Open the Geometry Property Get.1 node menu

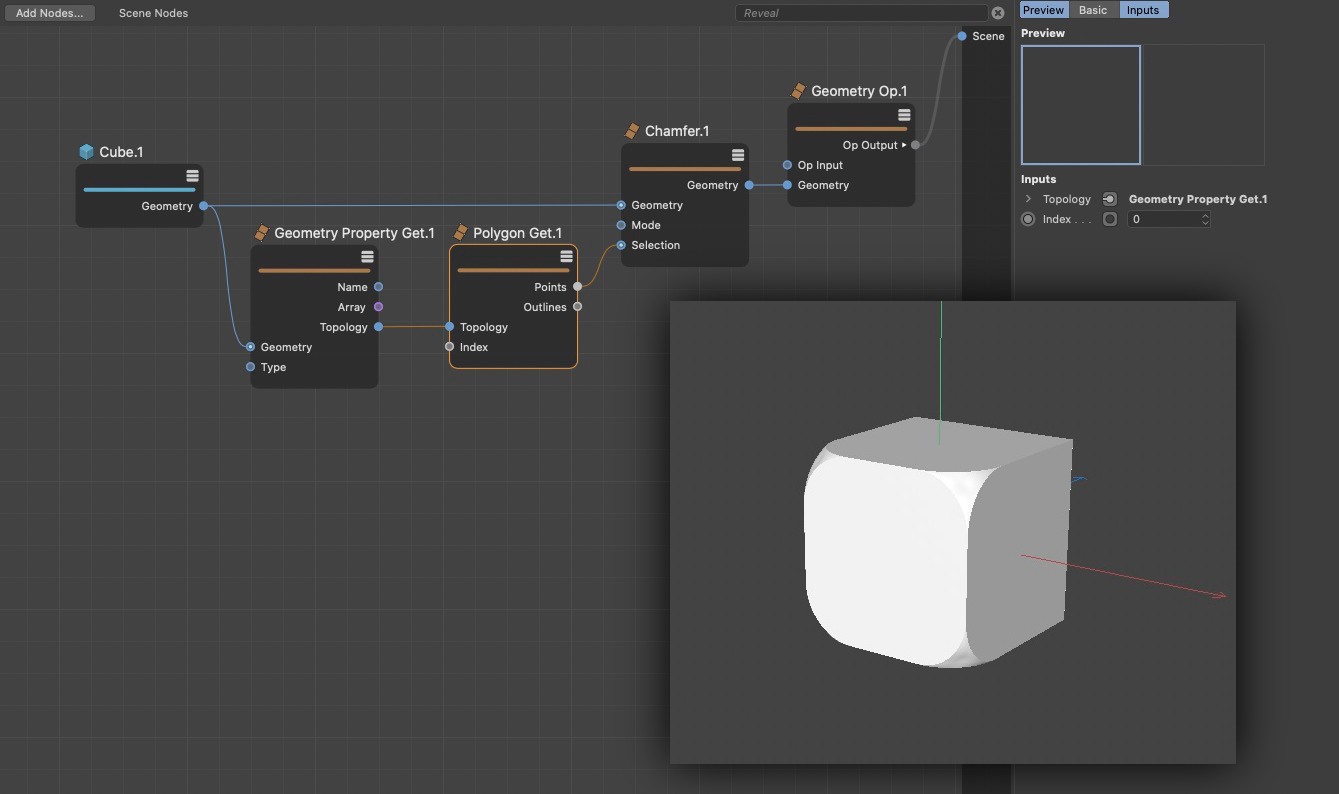click(x=367, y=257)
